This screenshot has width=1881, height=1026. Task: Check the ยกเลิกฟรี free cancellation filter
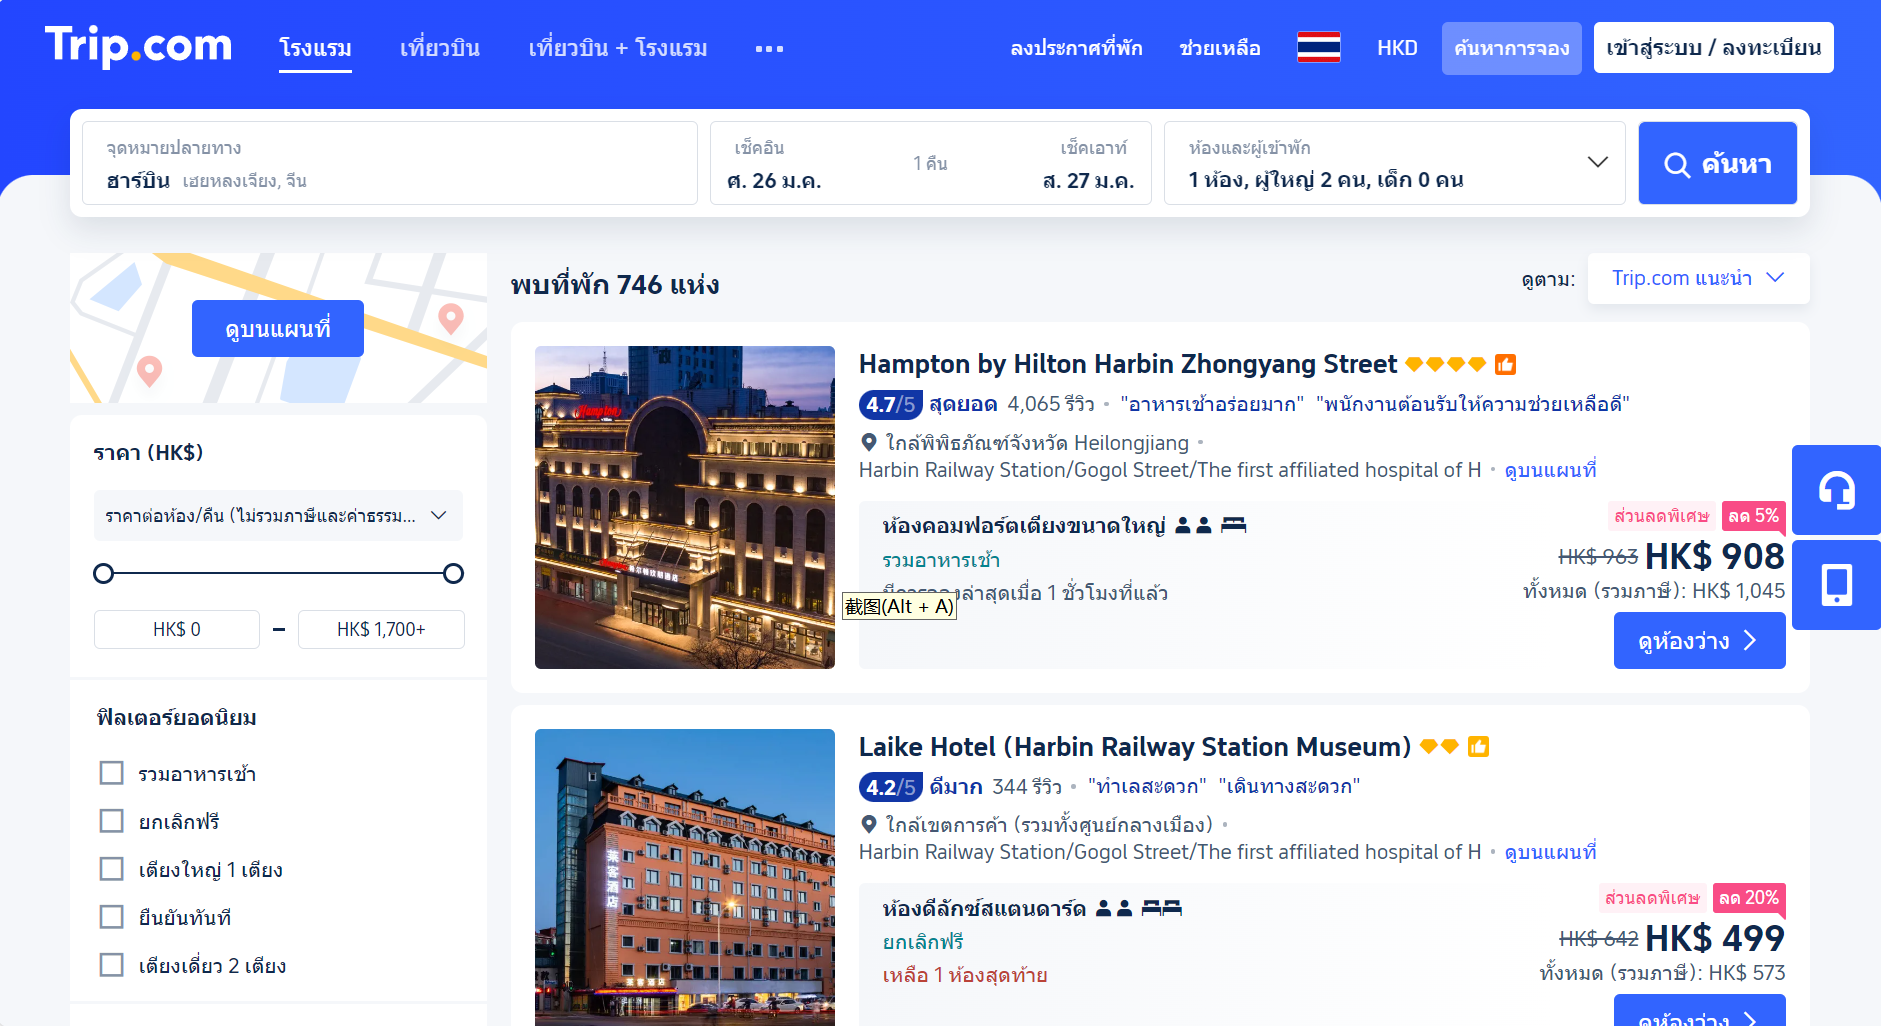[112, 821]
